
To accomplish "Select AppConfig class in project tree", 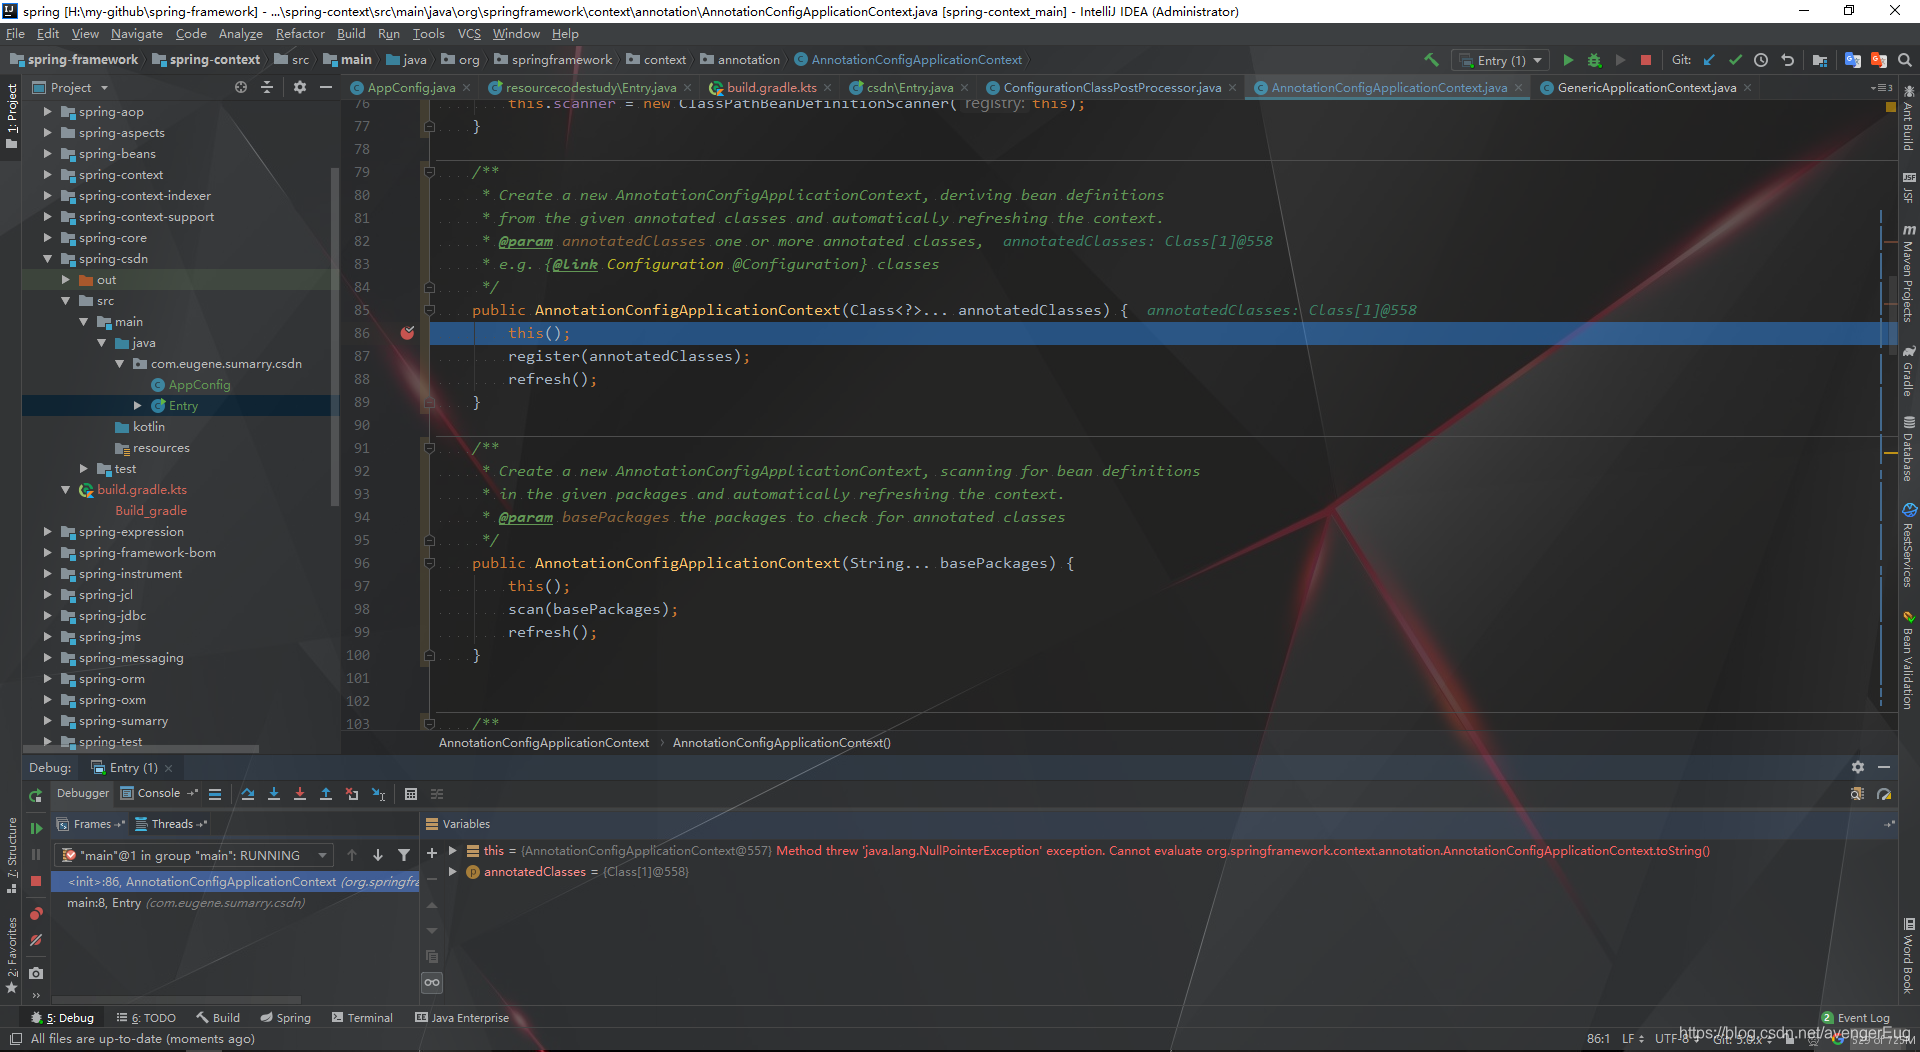I will pos(199,385).
